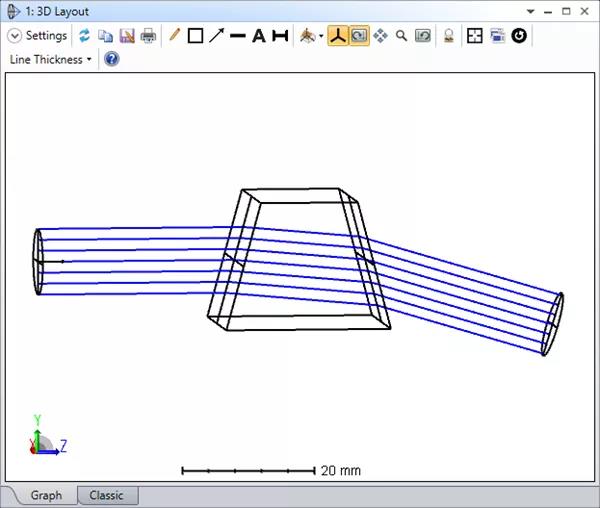The image size is (600, 508).
Task: Select the rectangle annotation tool
Action: pos(195,35)
